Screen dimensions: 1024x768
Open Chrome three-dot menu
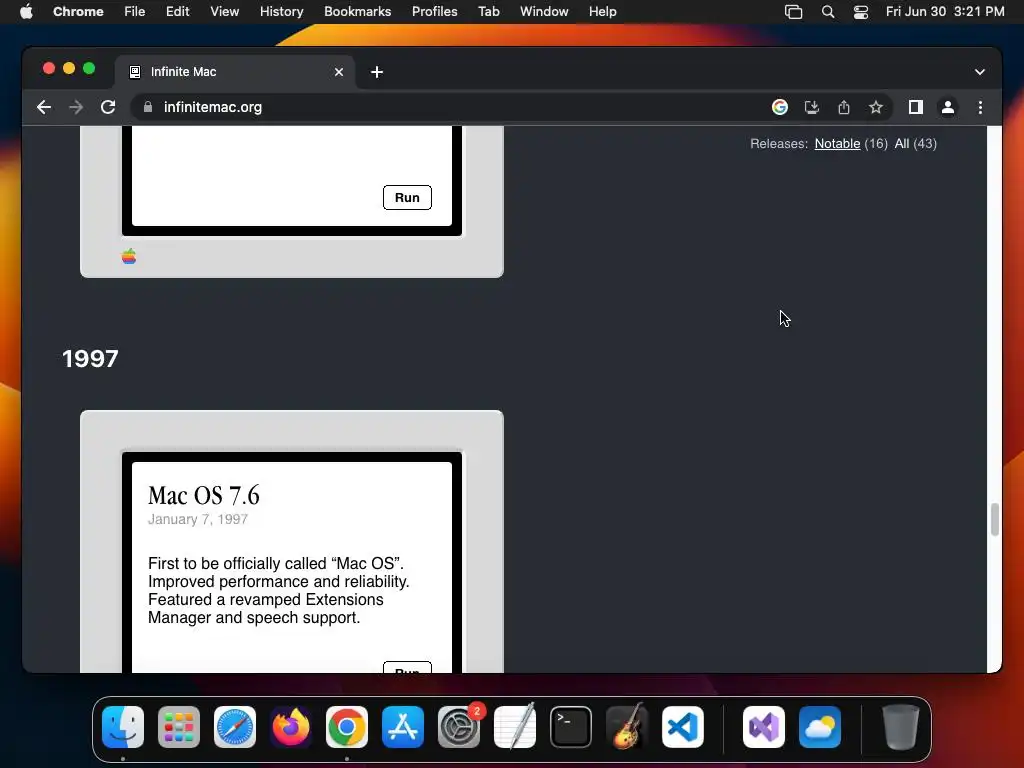pyautogui.click(x=980, y=107)
